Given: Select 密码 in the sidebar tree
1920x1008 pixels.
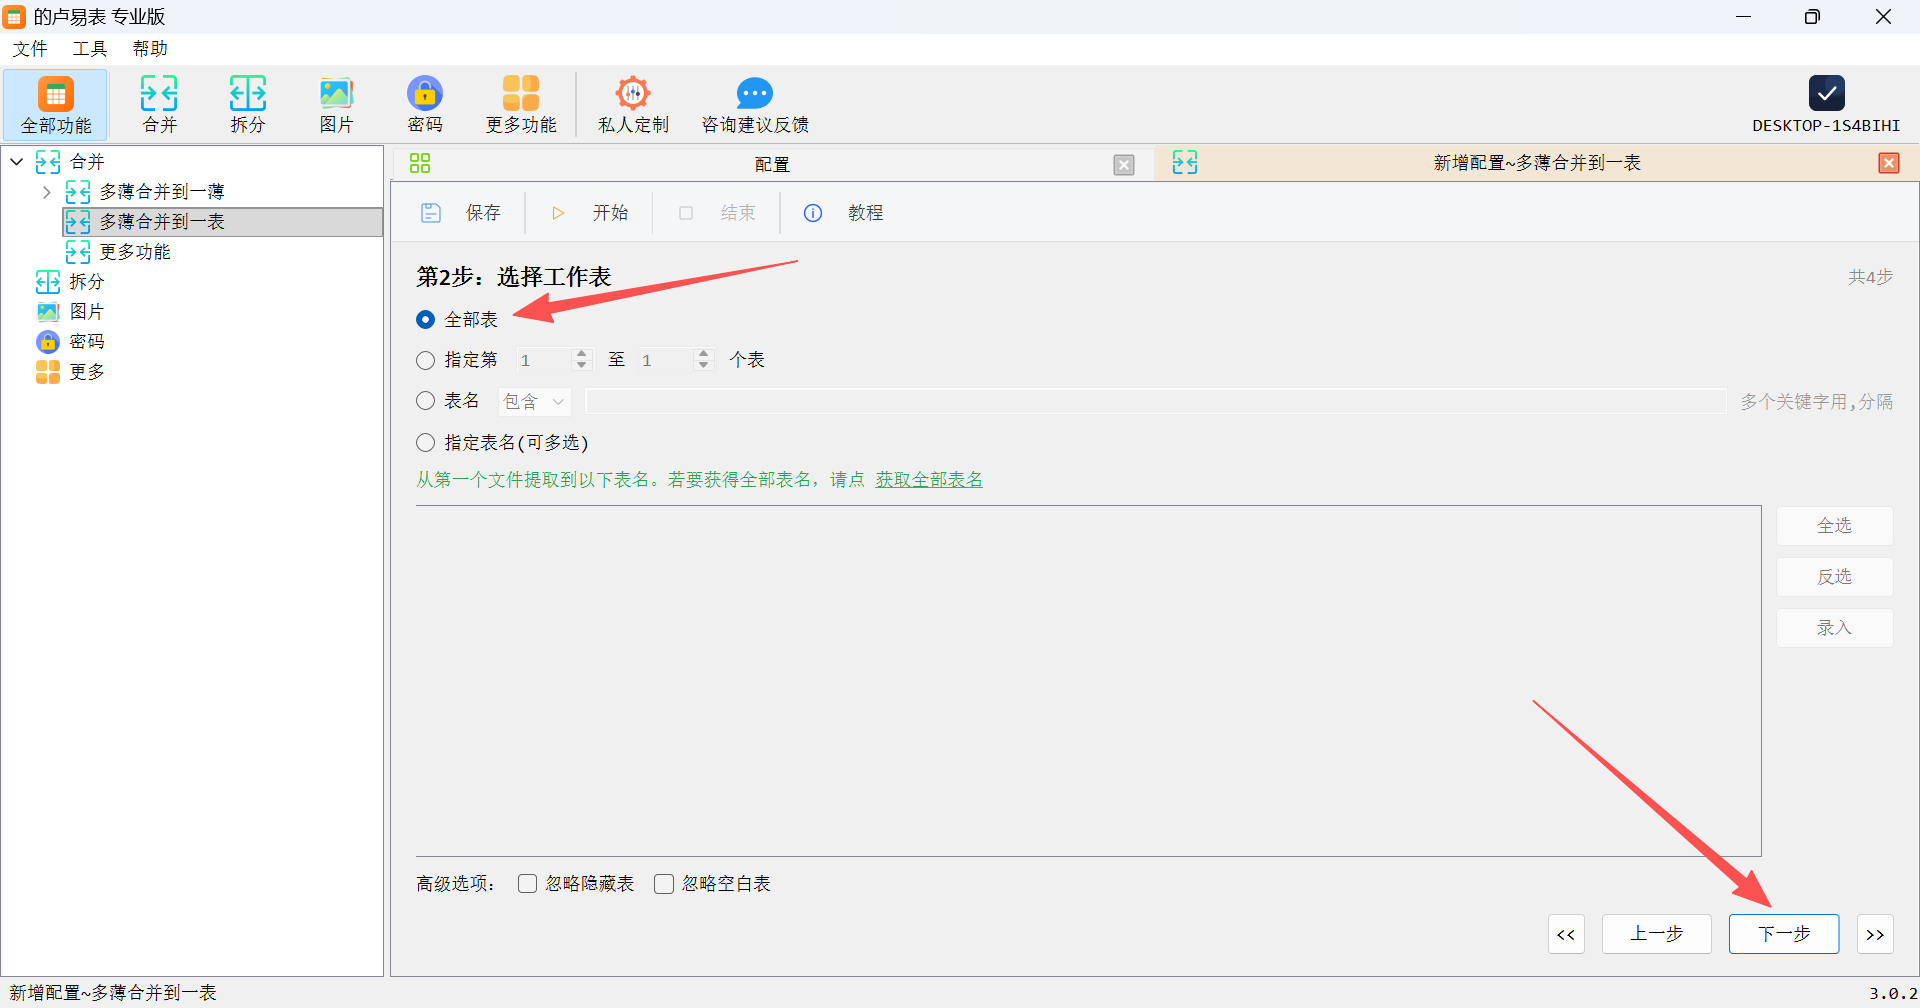Looking at the screenshot, I should [x=86, y=342].
